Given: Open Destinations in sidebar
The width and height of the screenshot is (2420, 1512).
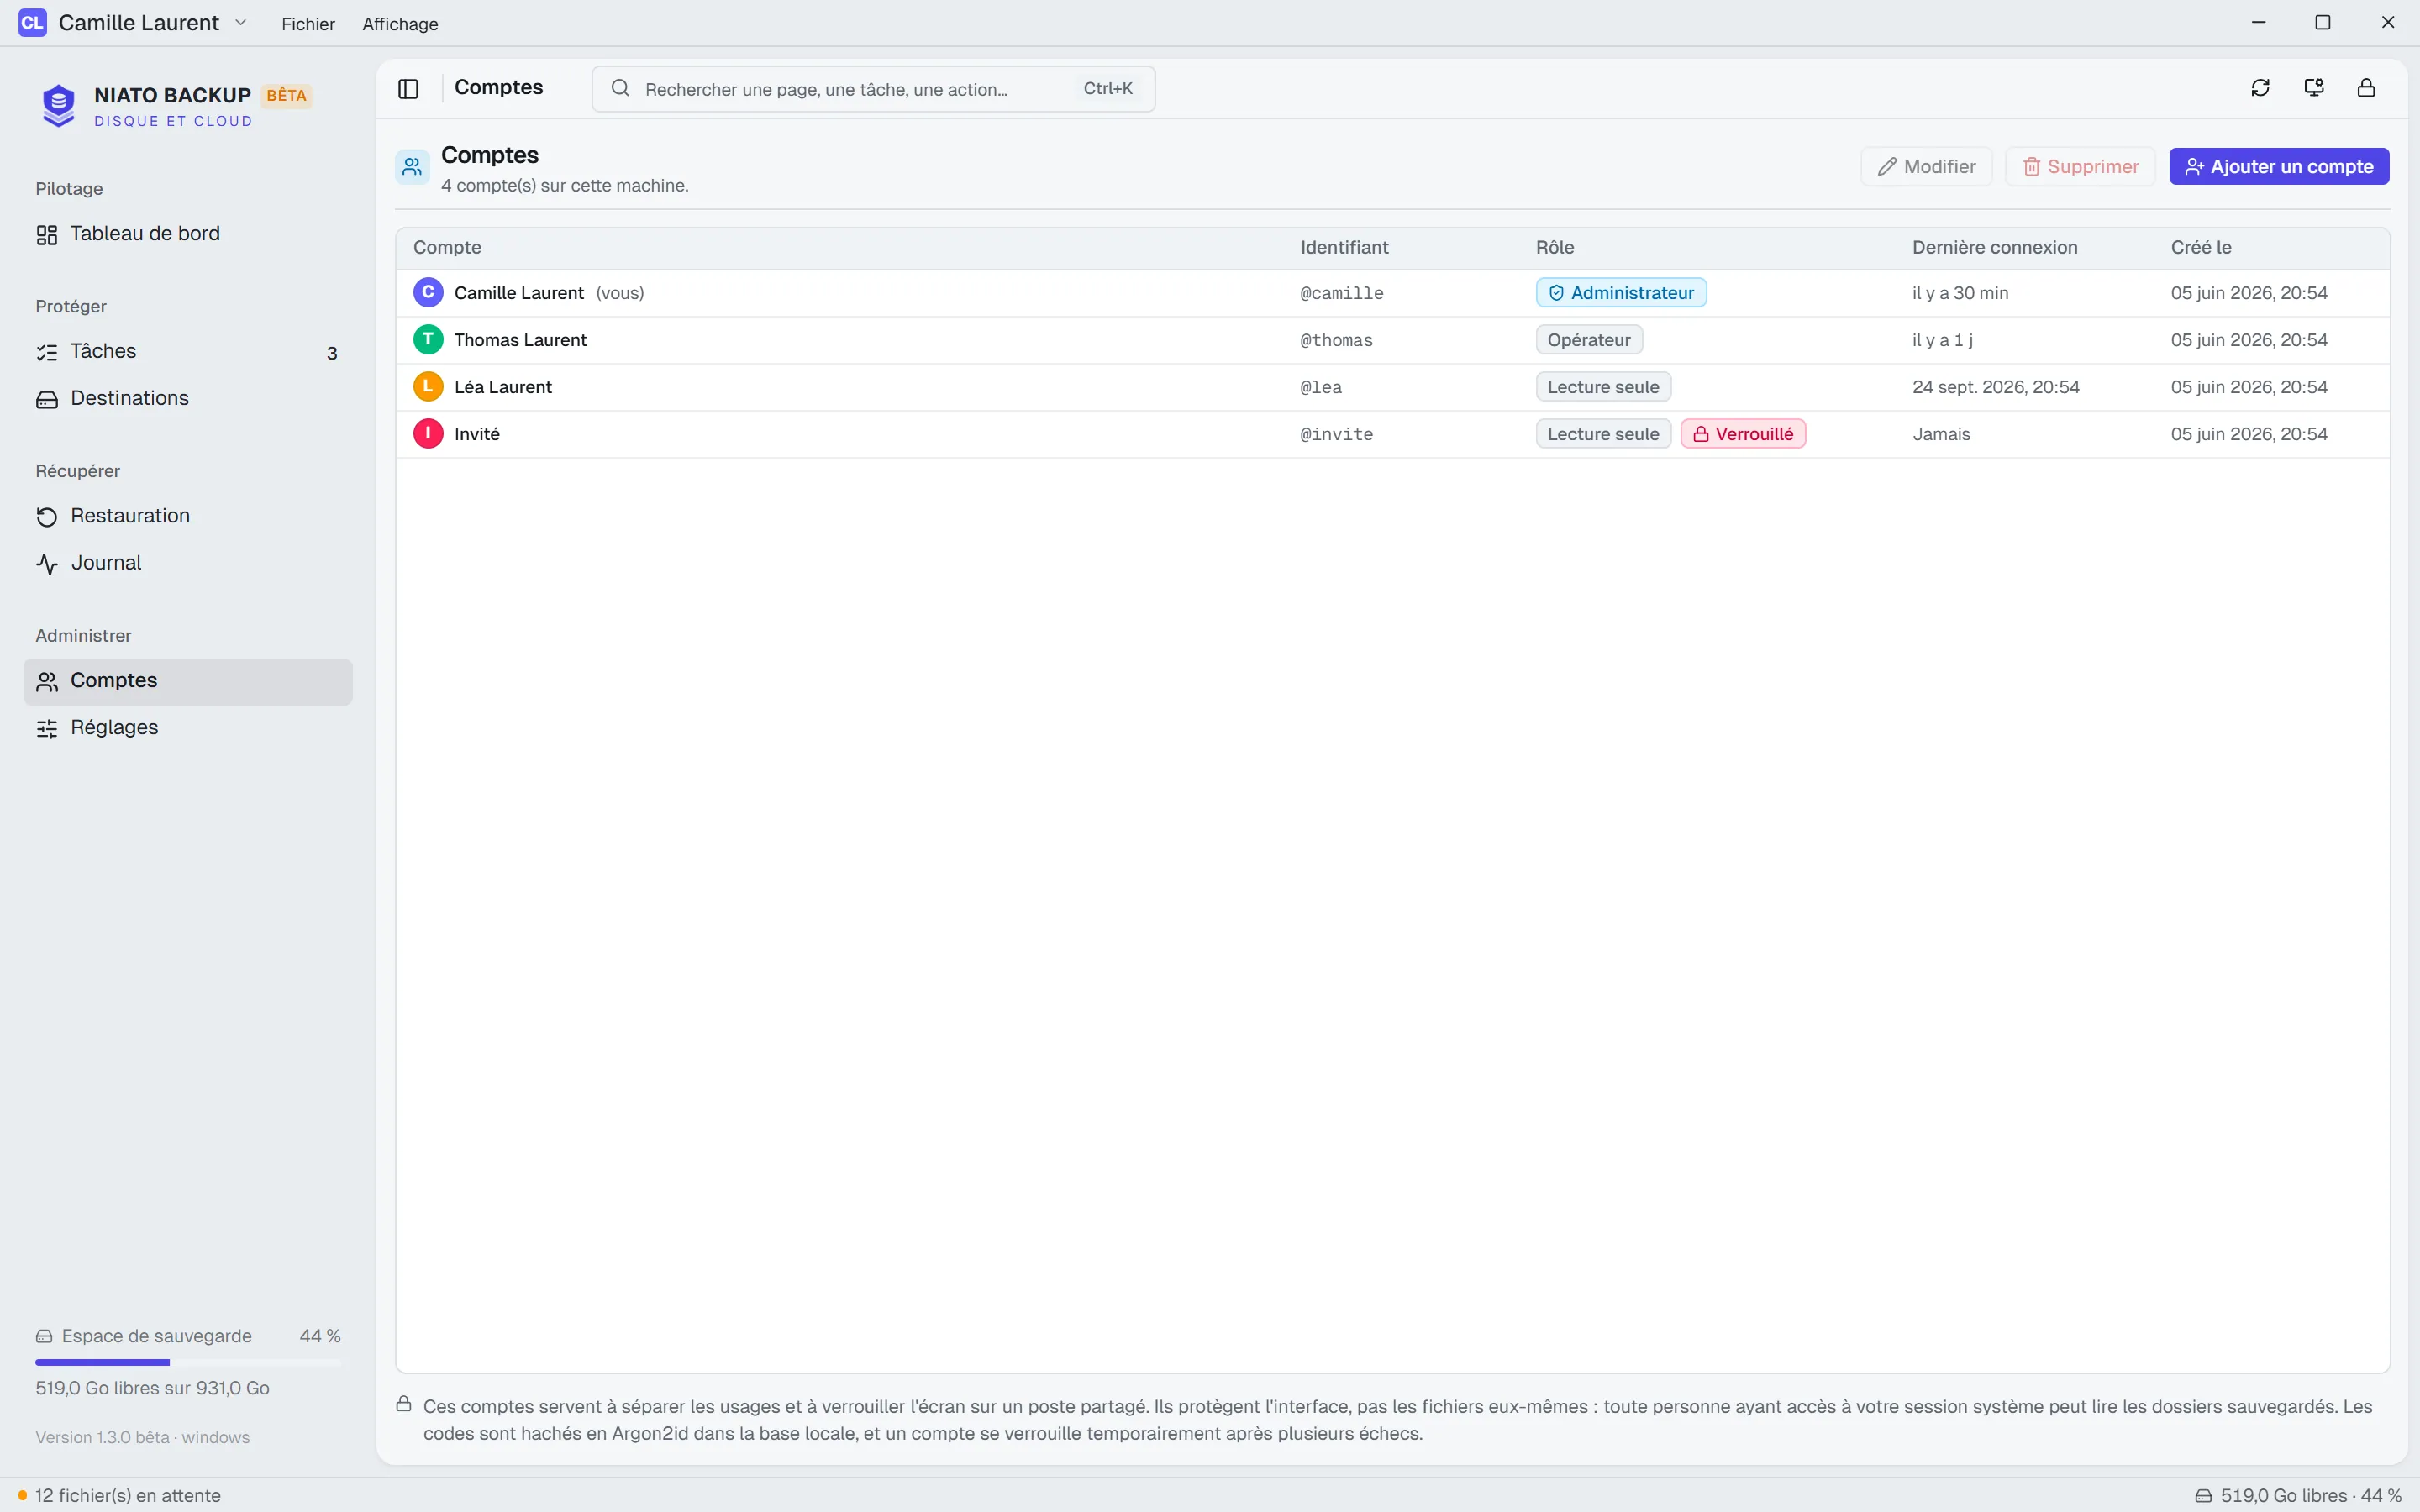Looking at the screenshot, I should 188,398.
